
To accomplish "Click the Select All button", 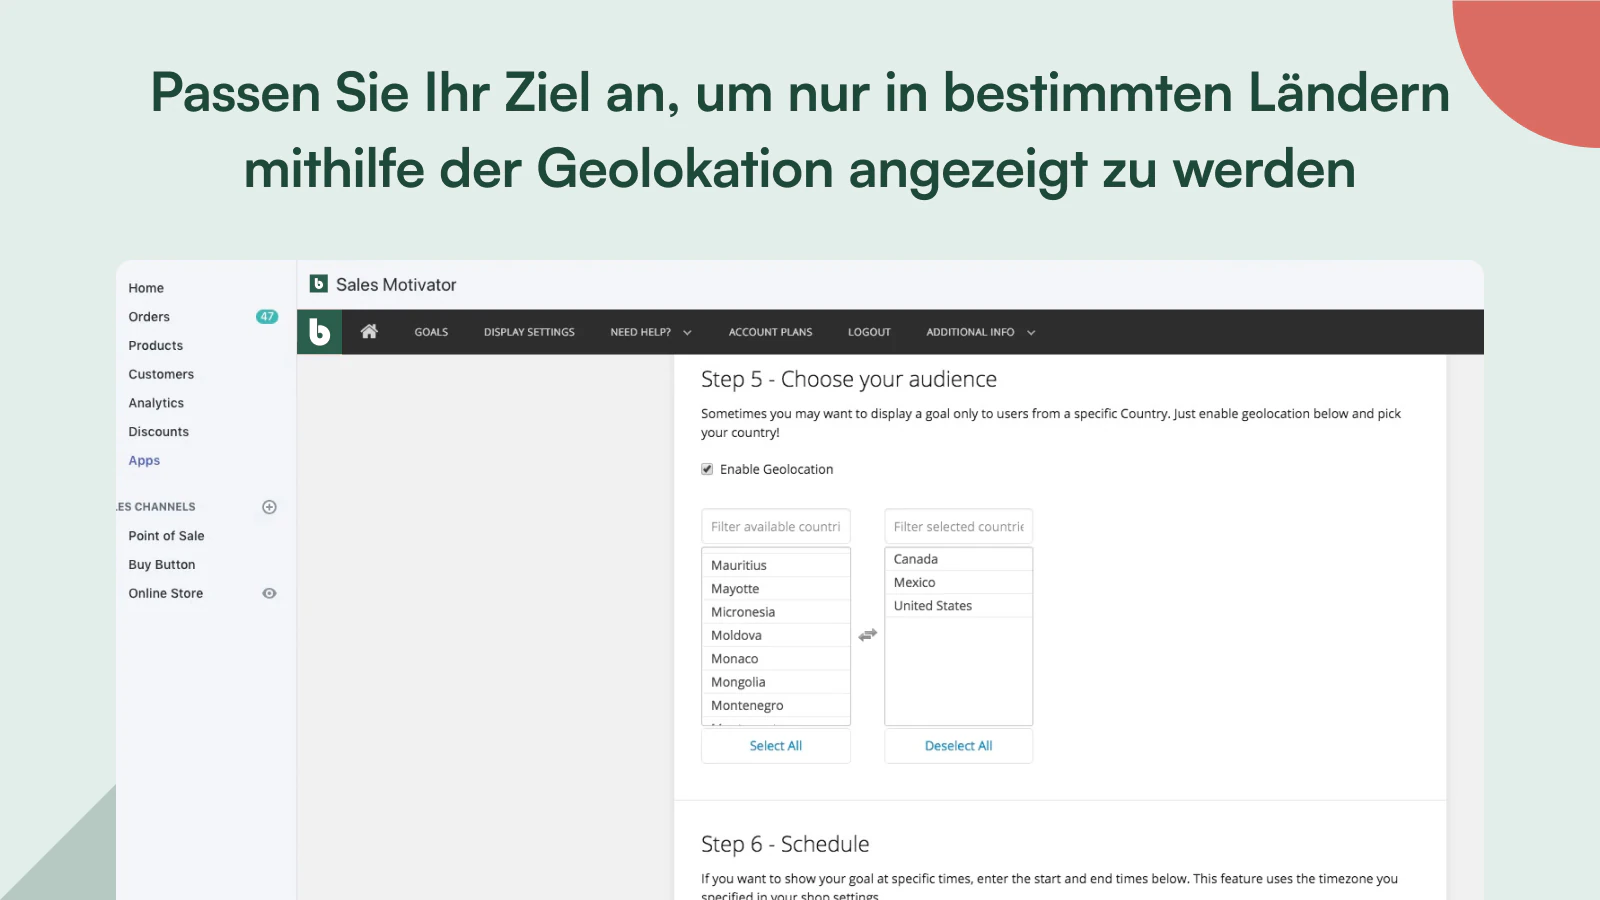I will point(776,746).
